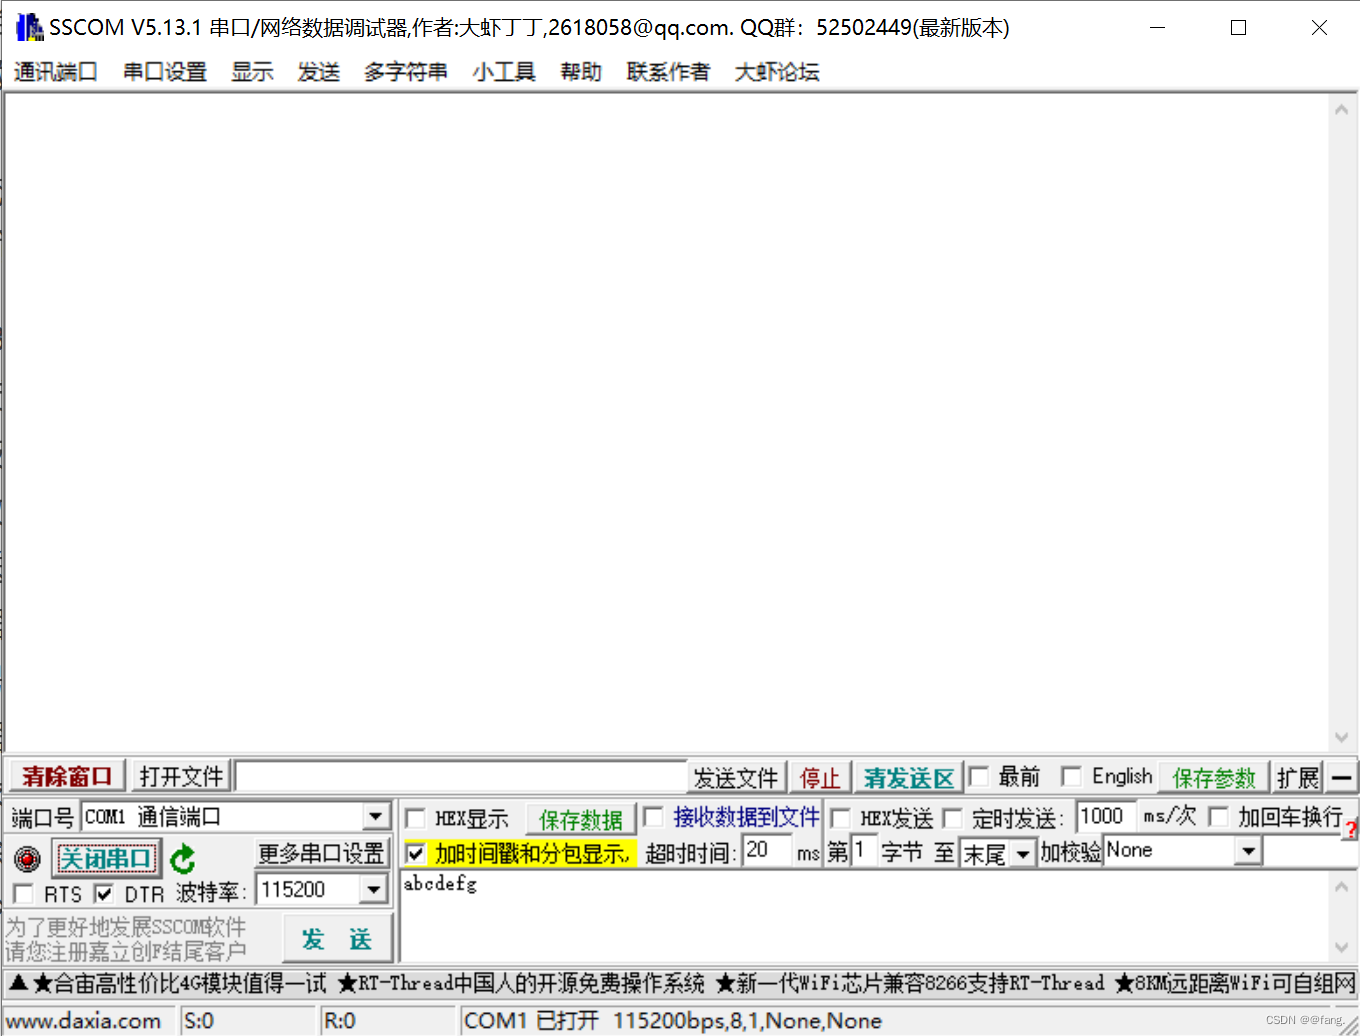The image size is (1360, 1036).
Task: Open the 发送 menu
Action: pyautogui.click(x=319, y=72)
